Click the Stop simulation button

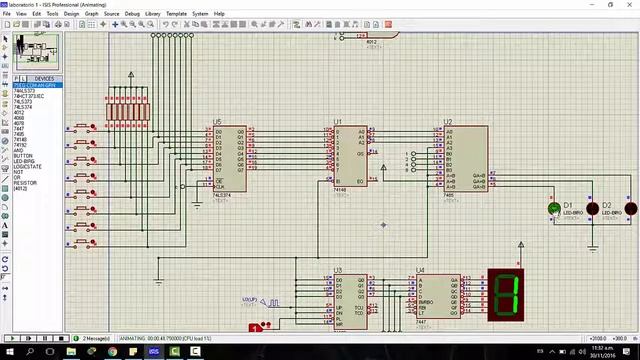click(x=61, y=338)
